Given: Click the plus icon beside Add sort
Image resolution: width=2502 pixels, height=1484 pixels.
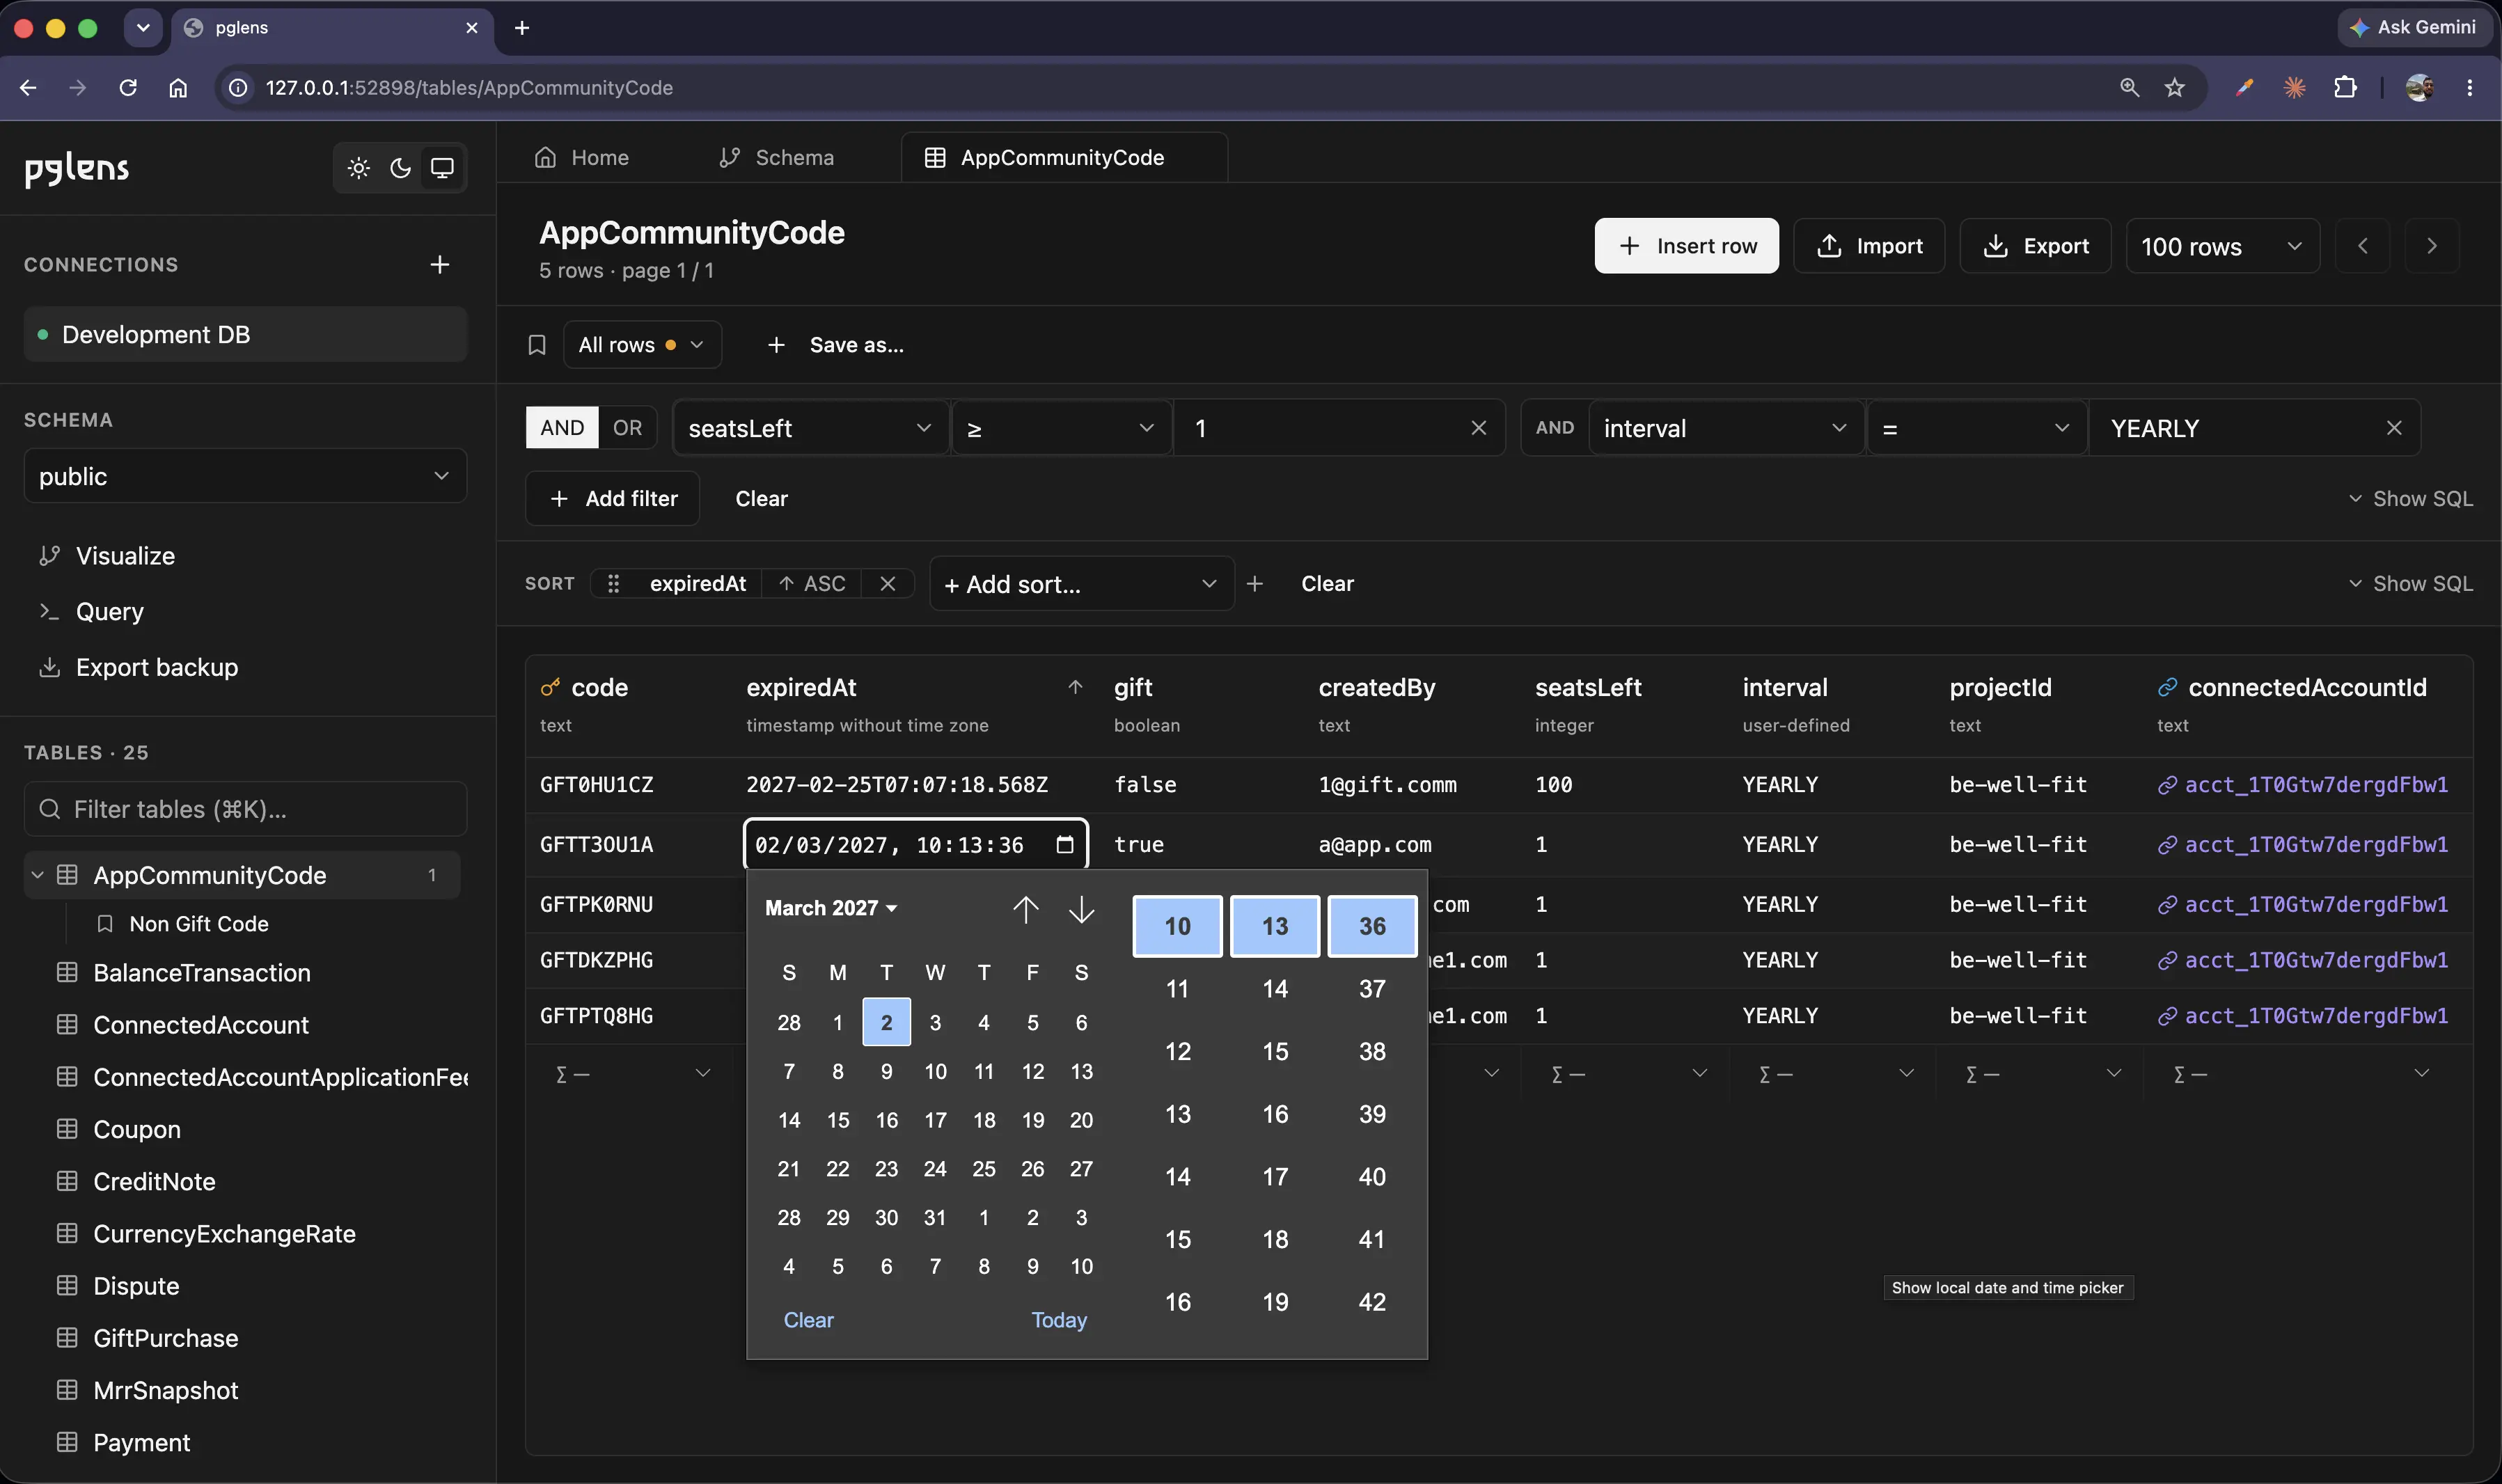Looking at the screenshot, I should [x=1255, y=584].
